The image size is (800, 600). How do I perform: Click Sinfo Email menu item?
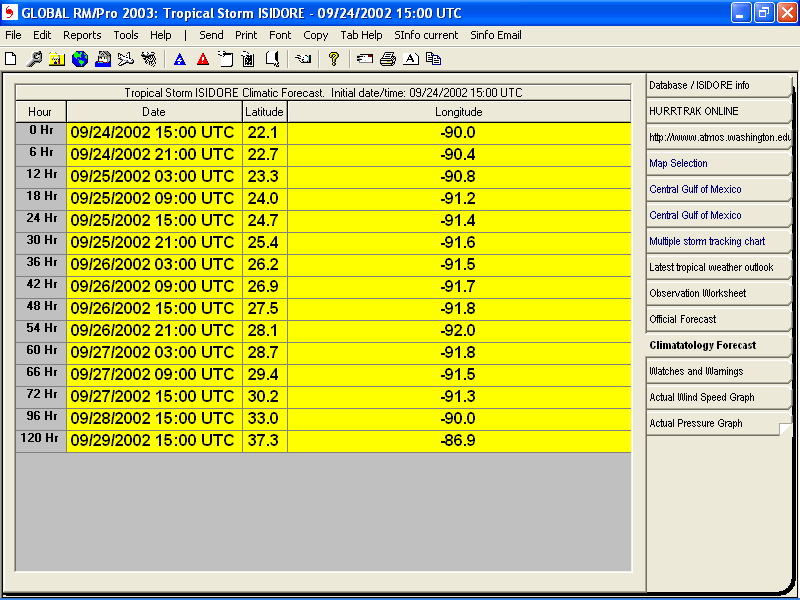pyautogui.click(x=496, y=35)
